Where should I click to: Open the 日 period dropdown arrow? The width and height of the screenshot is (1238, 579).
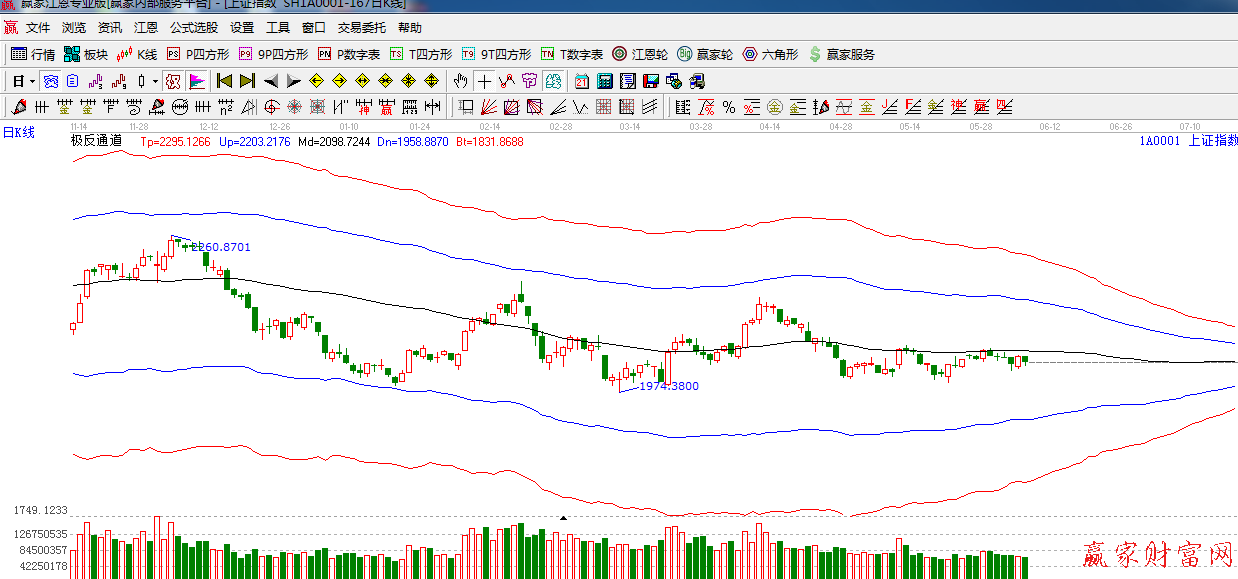click(x=32, y=81)
